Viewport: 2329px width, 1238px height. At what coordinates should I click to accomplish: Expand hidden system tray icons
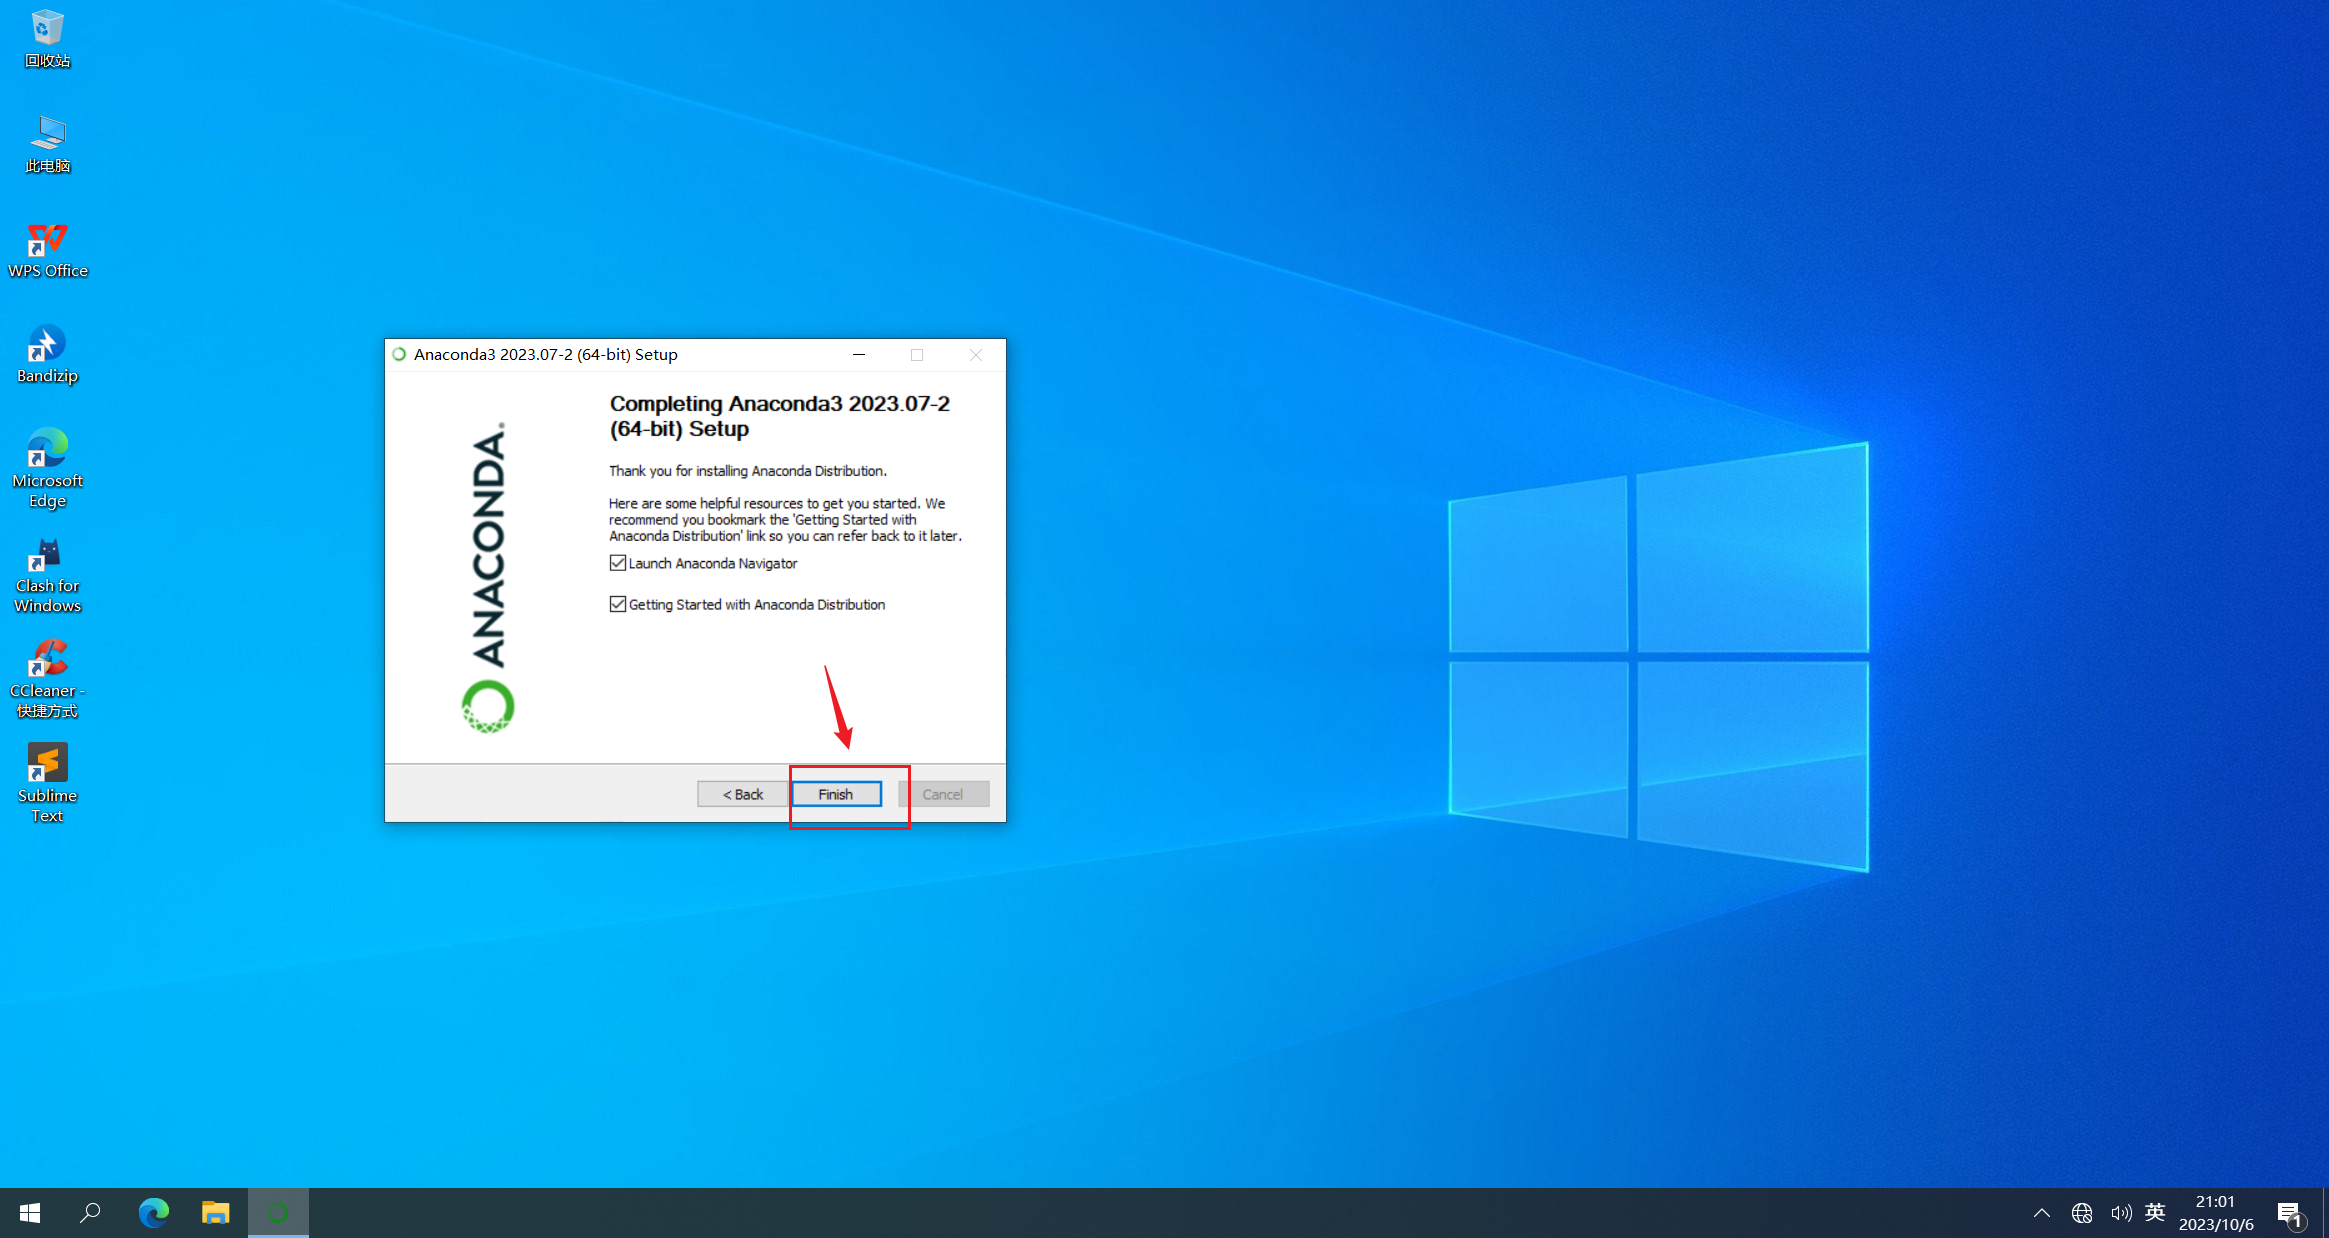tap(2042, 1213)
